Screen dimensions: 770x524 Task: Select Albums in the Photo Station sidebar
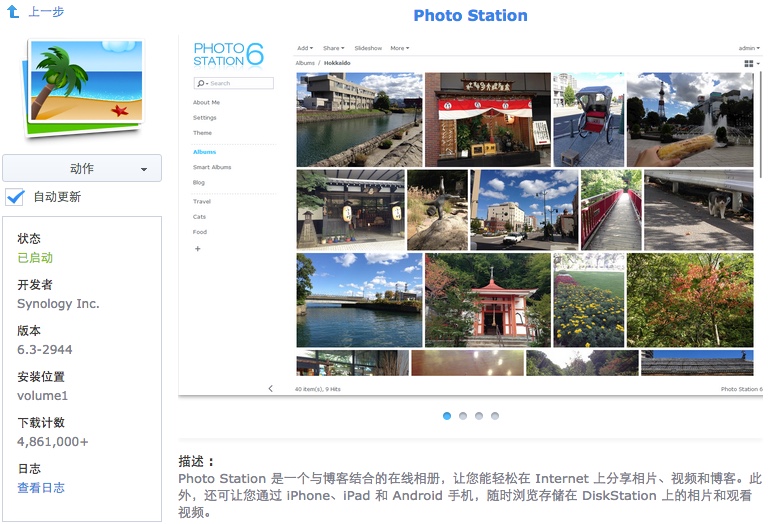tap(204, 152)
